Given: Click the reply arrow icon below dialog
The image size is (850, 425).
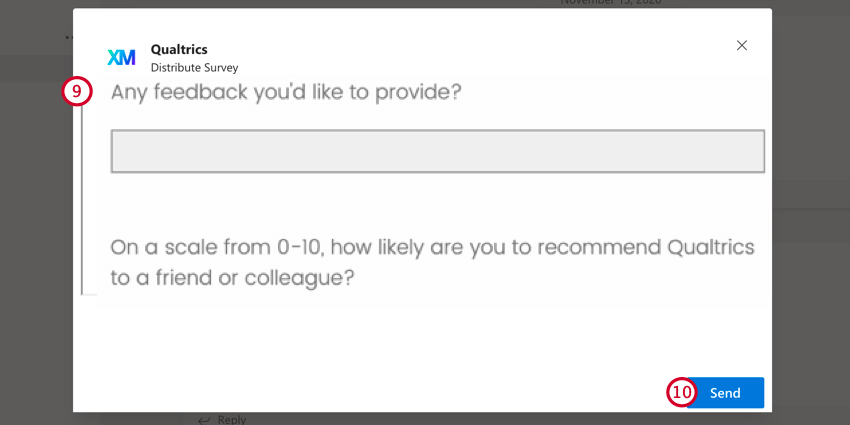Looking at the screenshot, I should coord(204,420).
